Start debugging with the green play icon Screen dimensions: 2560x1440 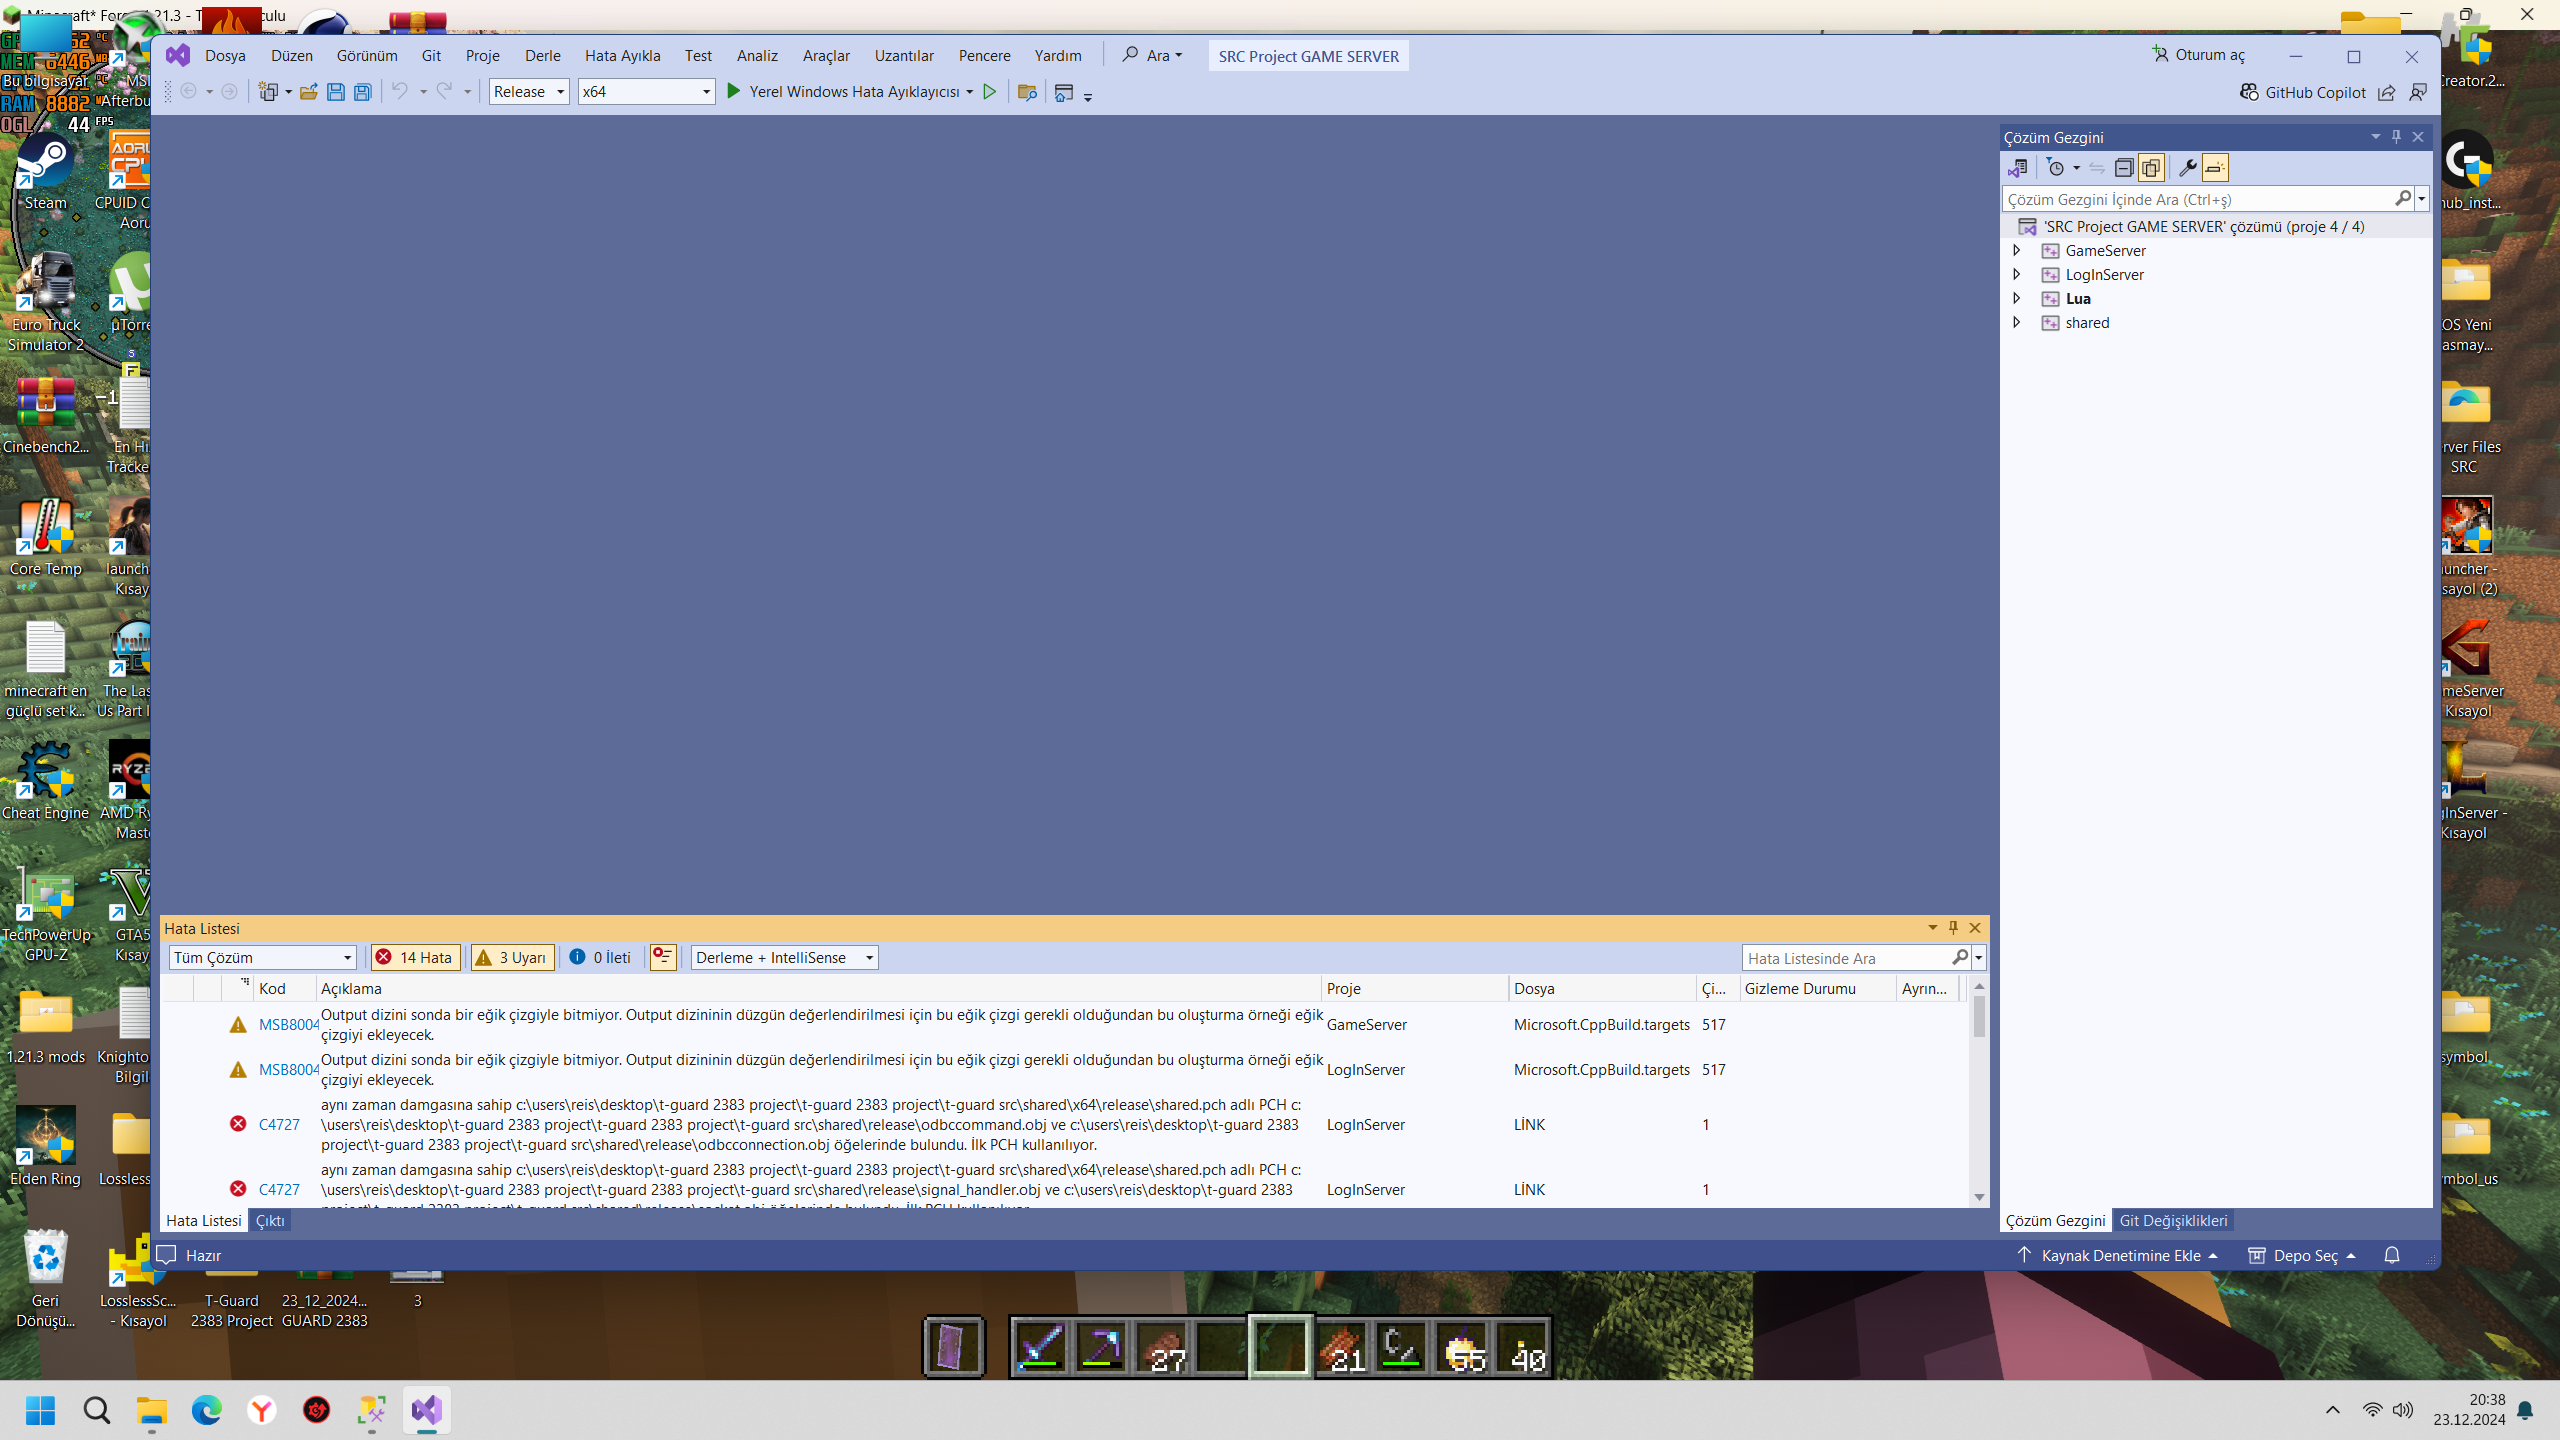[x=733, y=91]
